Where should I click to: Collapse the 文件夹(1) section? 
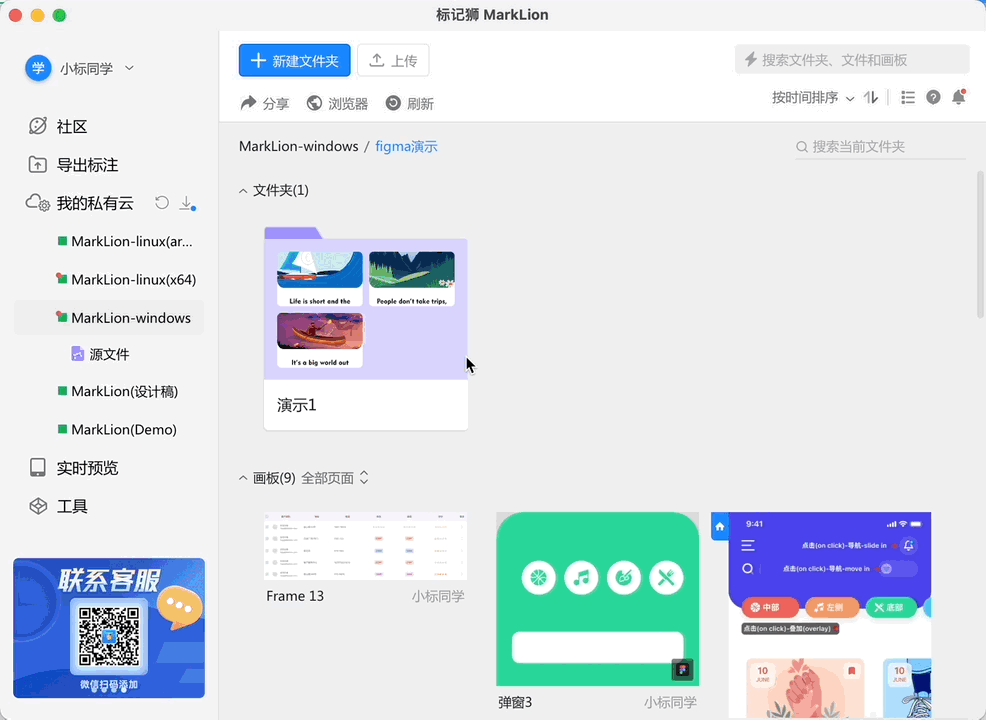(x=243, y=190)
